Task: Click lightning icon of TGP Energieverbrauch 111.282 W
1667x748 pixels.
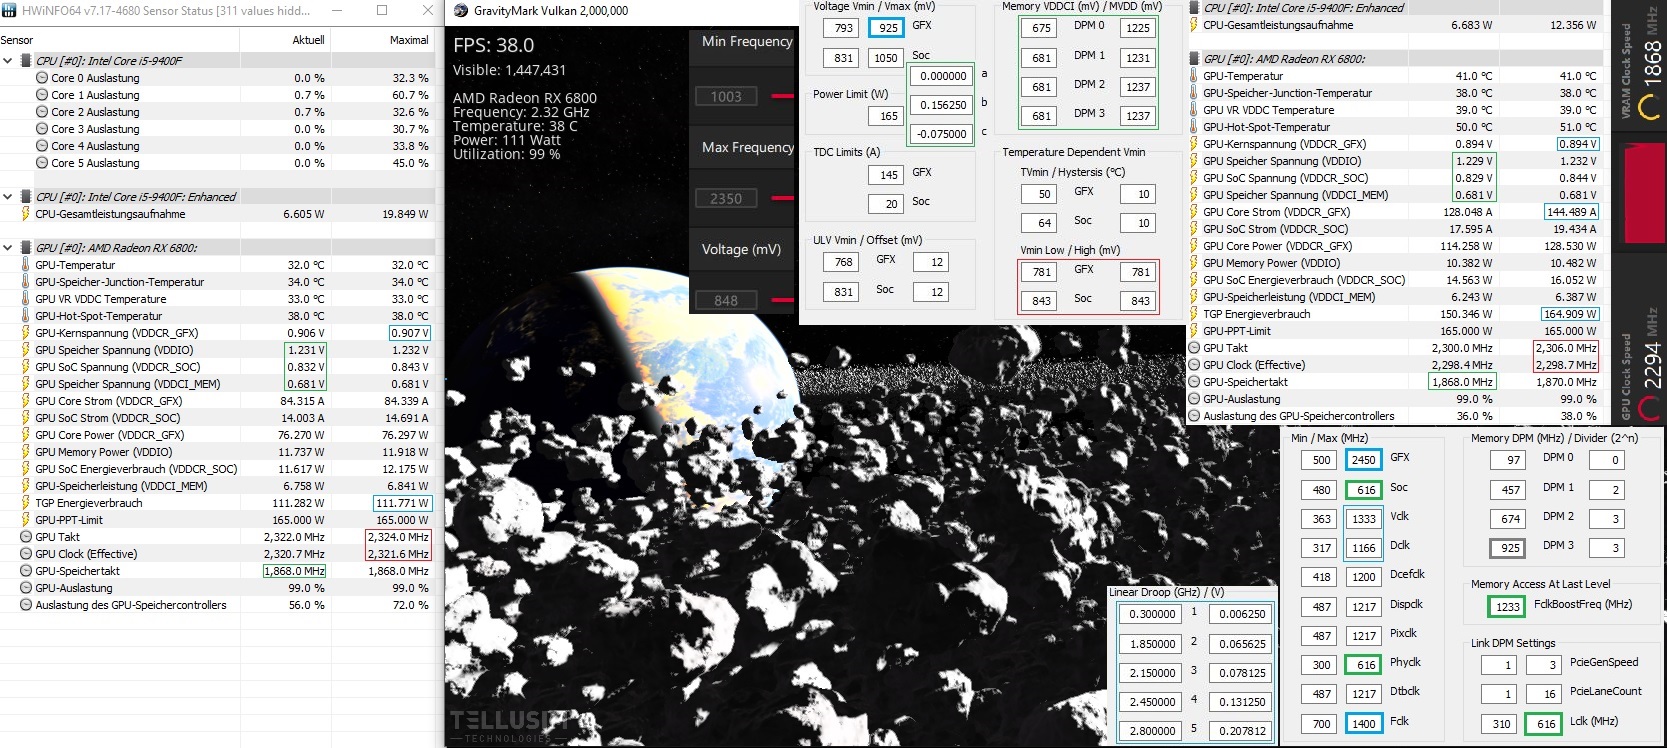Action: tap(26, 503)
